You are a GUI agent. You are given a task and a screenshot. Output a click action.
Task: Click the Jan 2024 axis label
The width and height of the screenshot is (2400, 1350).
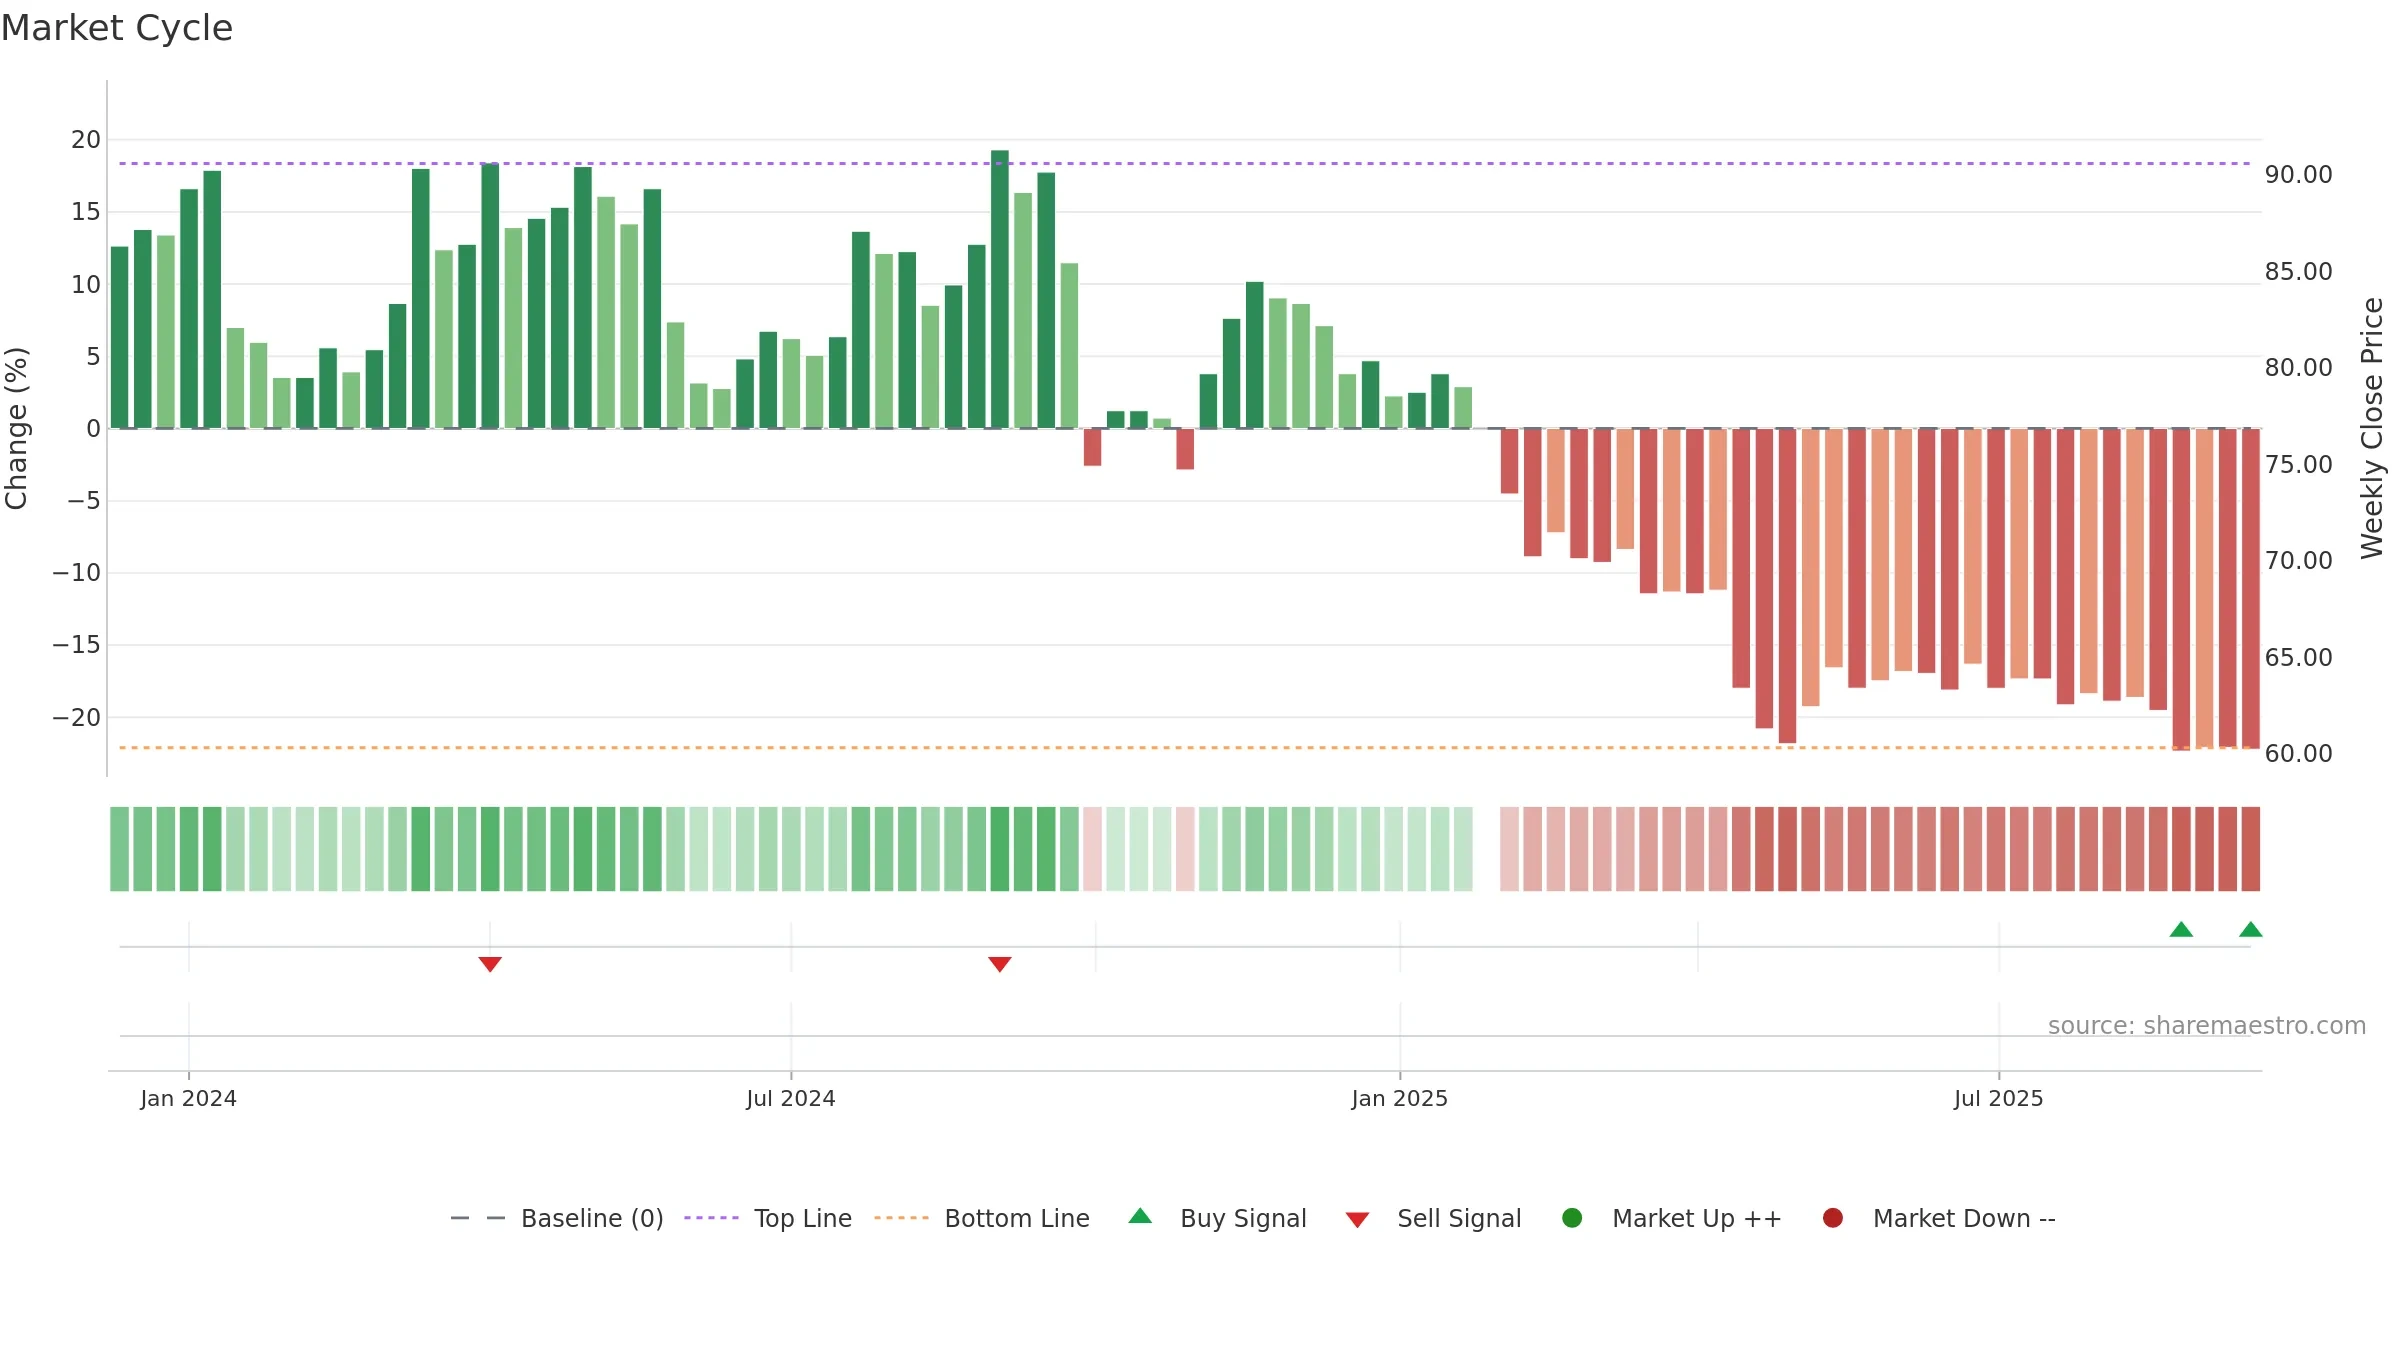(x=188, y=1098)
